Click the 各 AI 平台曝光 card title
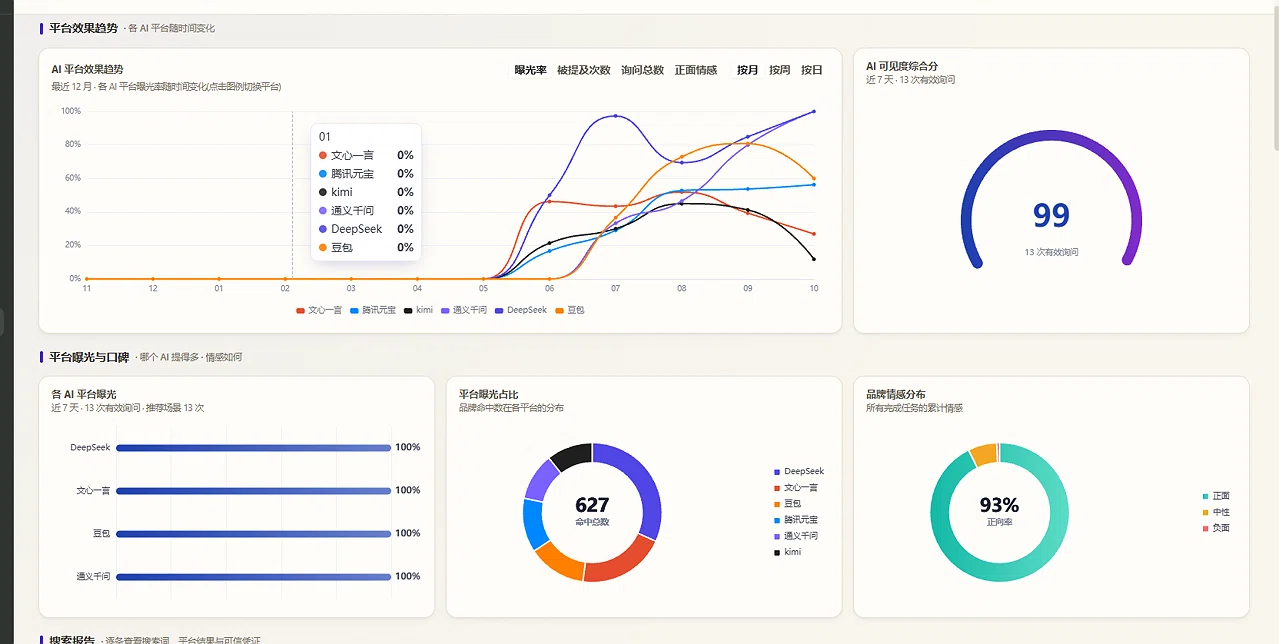 pos(83,394)
